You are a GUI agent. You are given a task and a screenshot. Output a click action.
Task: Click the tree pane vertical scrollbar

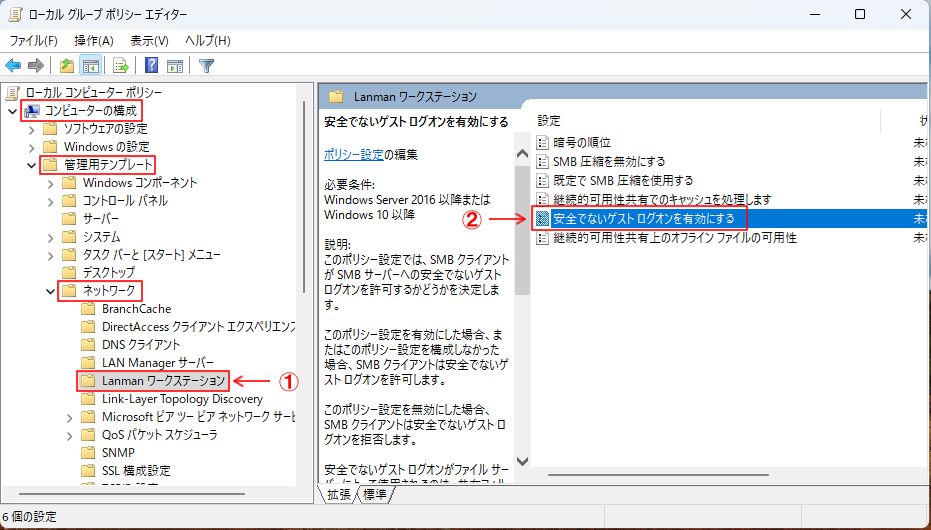[x=305, y=196]
